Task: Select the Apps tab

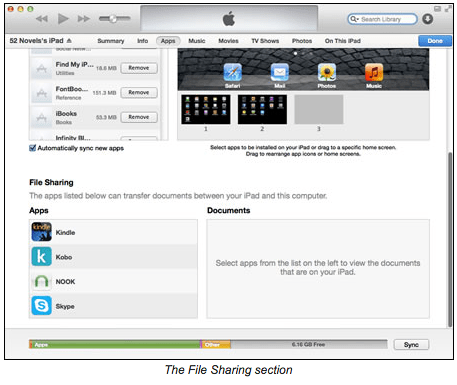Action: (168, 41)
